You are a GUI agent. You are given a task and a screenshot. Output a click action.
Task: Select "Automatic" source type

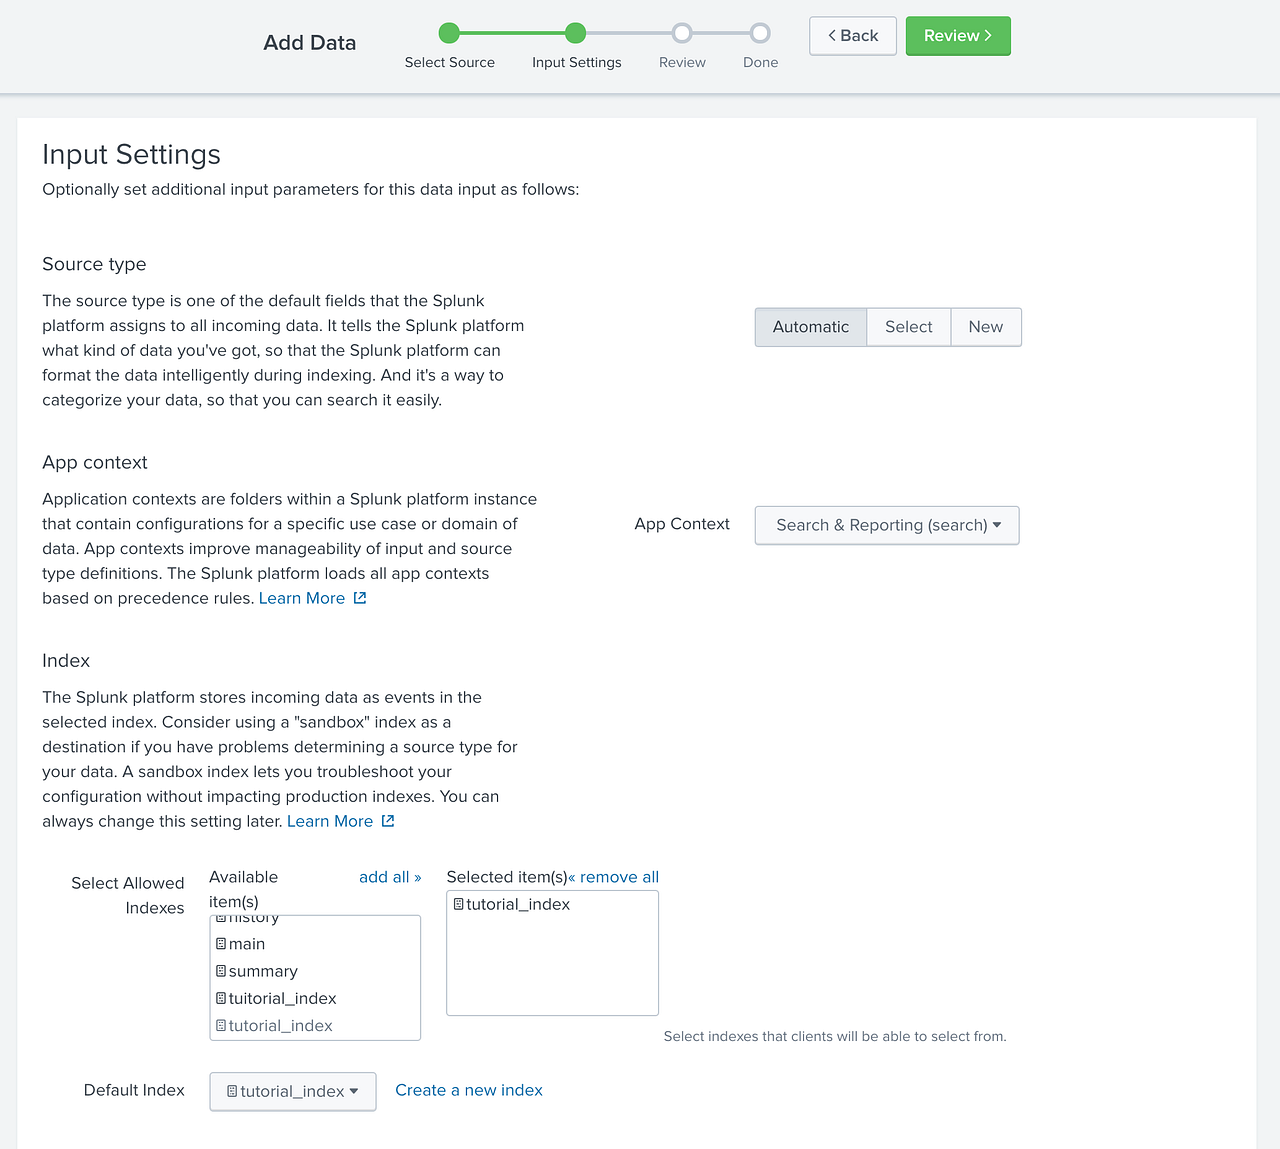[810, 327]
